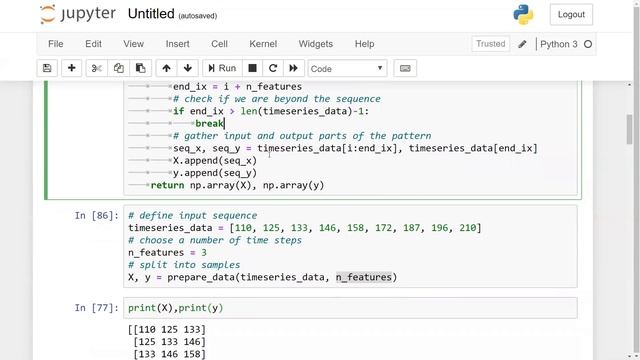
Task: Click the 'X.append(seq_x)' line
Action: tap(215, 160)
